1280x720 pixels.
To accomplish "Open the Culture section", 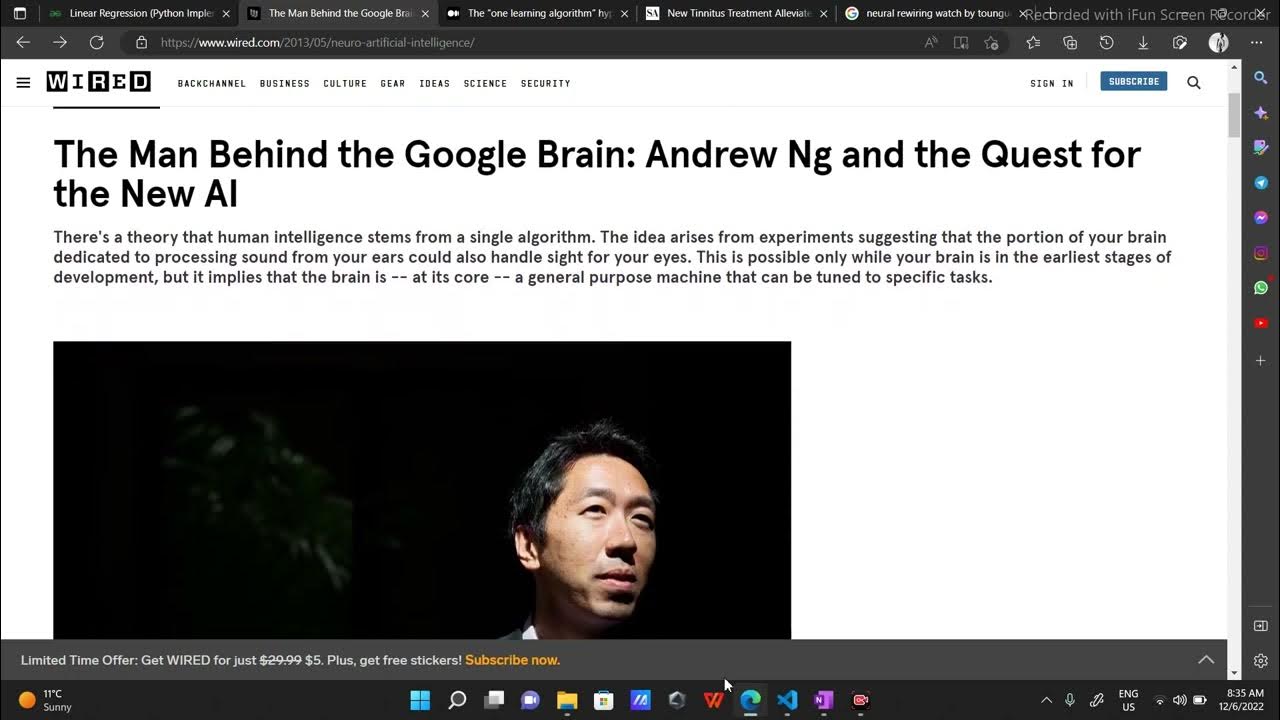I will click(345, 83).
